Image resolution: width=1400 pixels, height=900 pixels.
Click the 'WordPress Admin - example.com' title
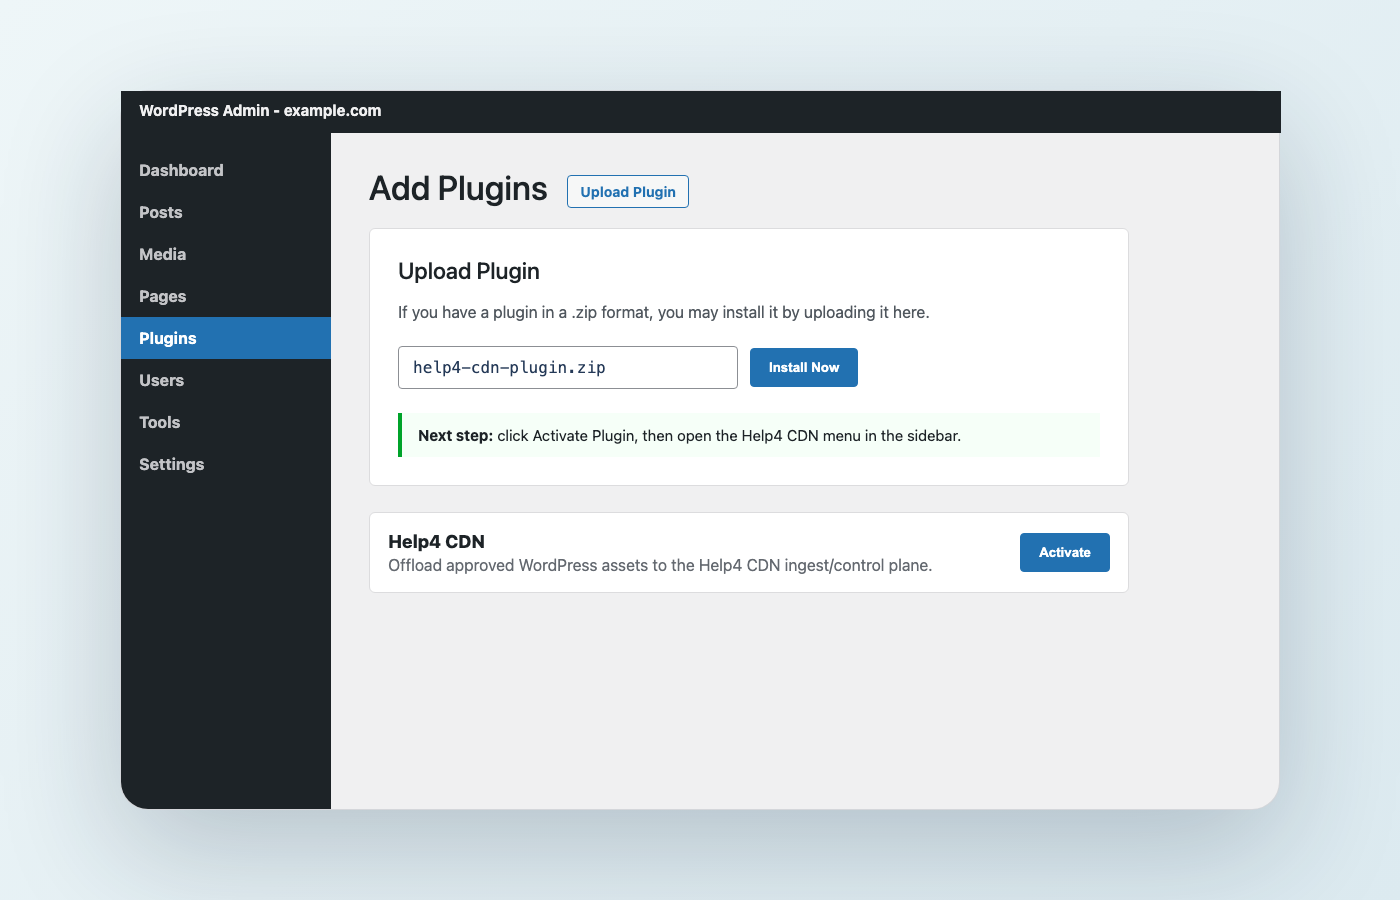tap(260, 111)
